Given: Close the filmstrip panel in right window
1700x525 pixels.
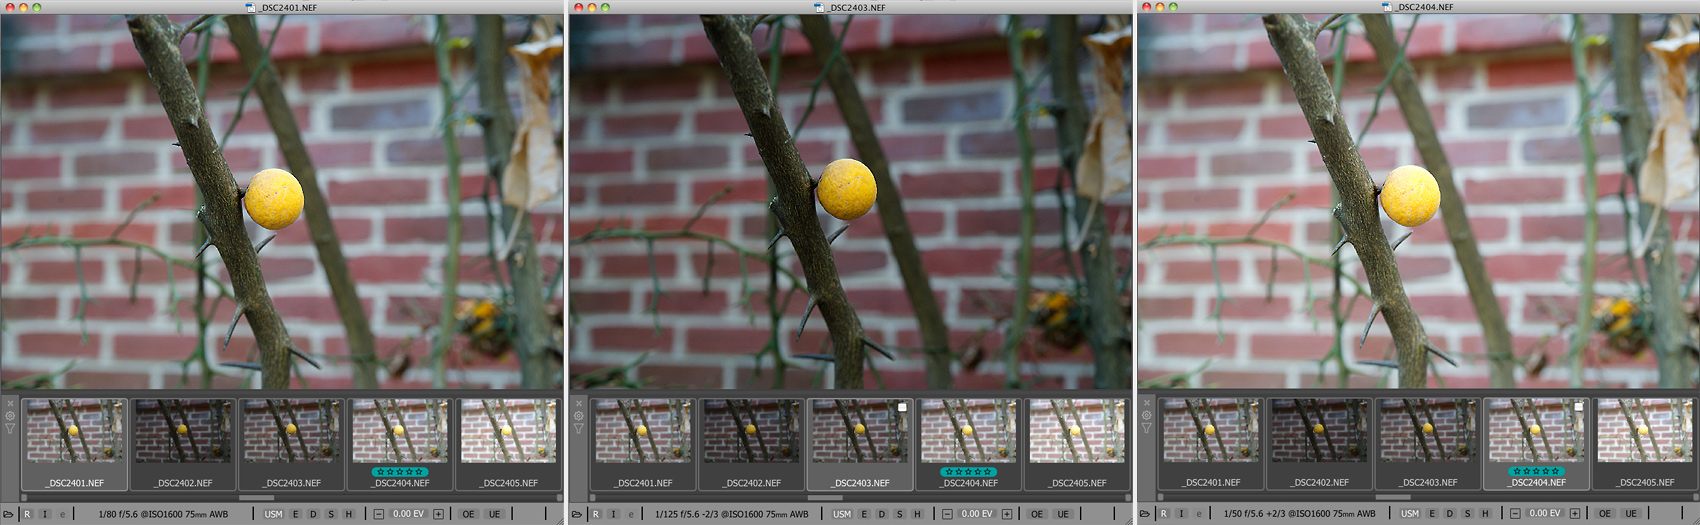Looking at the screenshot, I should [x=1146, y=403].
